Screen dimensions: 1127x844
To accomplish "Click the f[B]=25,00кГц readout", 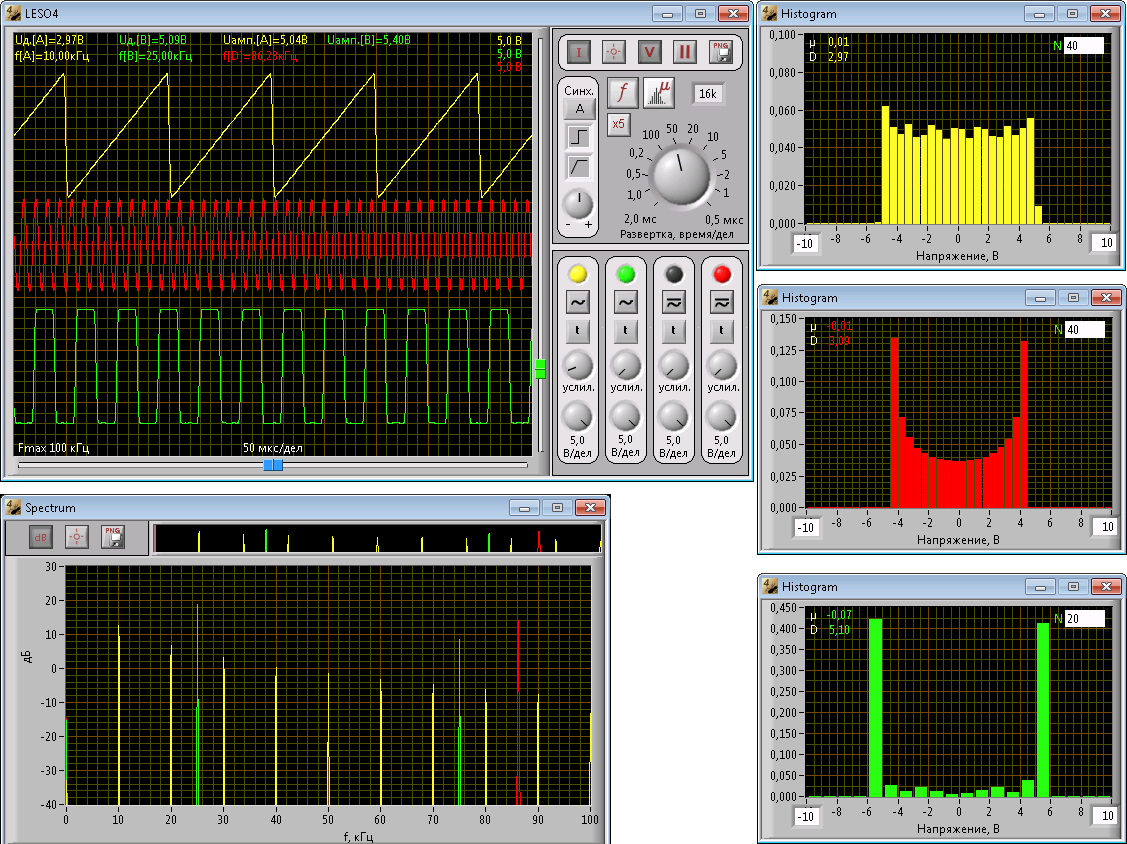I will tap(155, 55).
